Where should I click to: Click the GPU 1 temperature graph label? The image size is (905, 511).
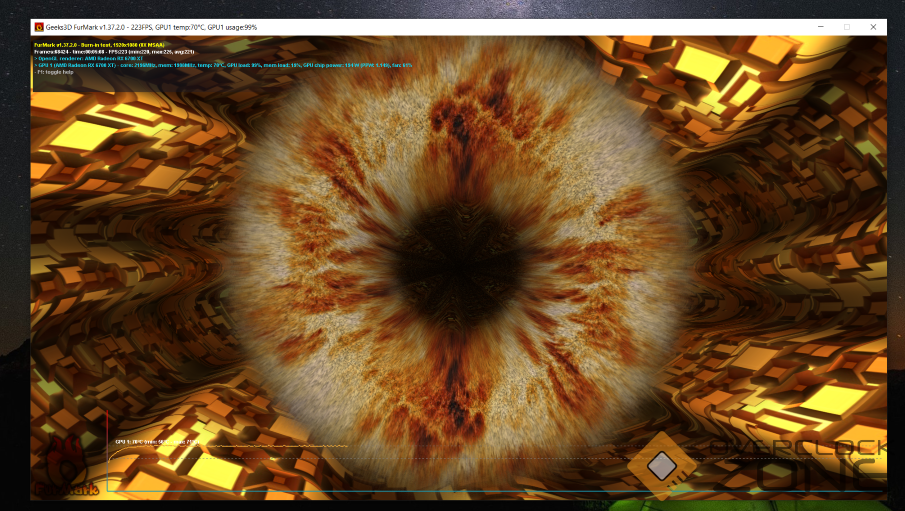point(157,442)
